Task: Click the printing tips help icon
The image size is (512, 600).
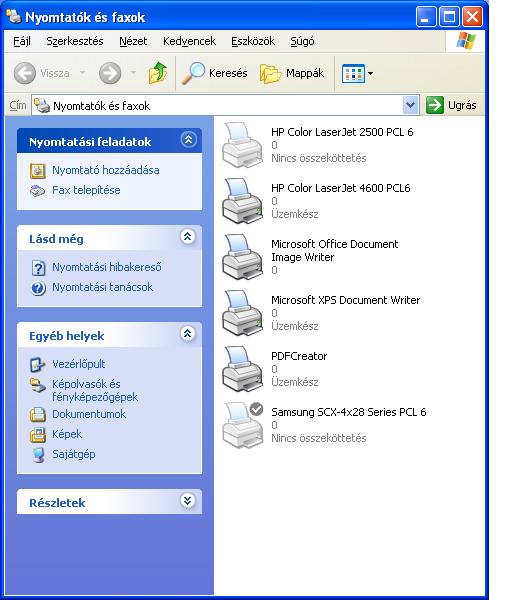Action: tap(38, 288)
